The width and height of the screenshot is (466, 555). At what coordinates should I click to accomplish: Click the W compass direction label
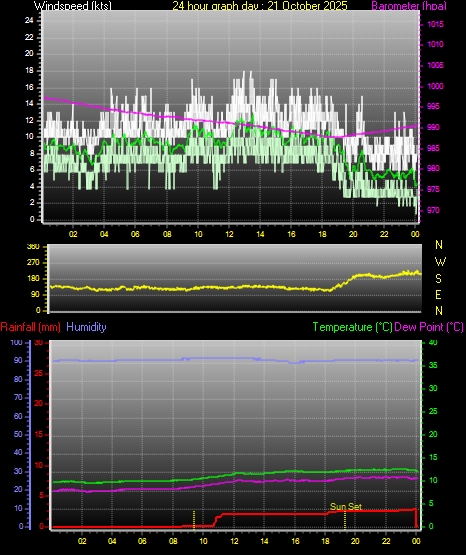[440, 262]
